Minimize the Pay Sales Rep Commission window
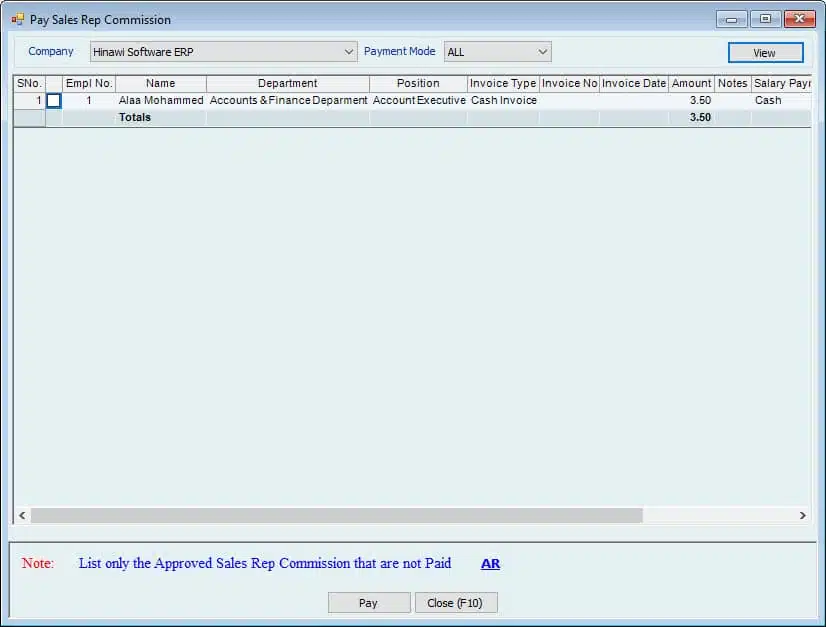Image resolution: width=826 pixels, height=627 pixels. click(x=732, y=19)
